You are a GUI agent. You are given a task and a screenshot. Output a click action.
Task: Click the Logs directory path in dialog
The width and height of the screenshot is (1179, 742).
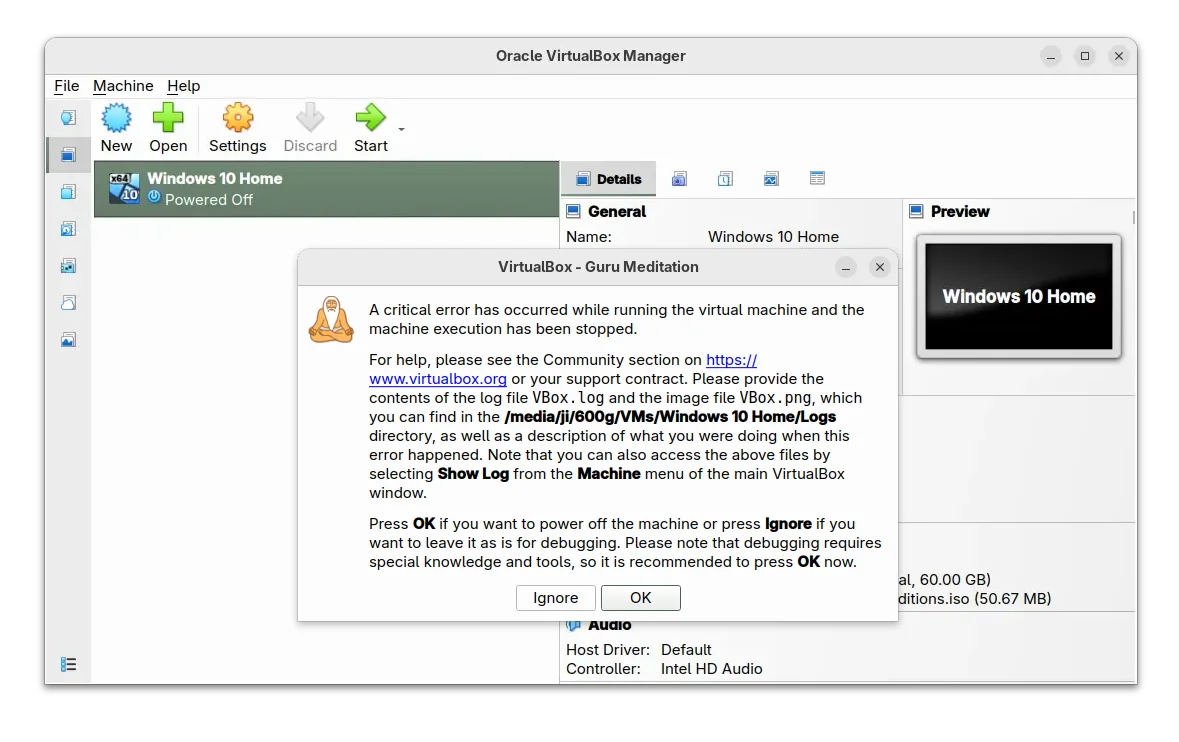tap(670, 417)
